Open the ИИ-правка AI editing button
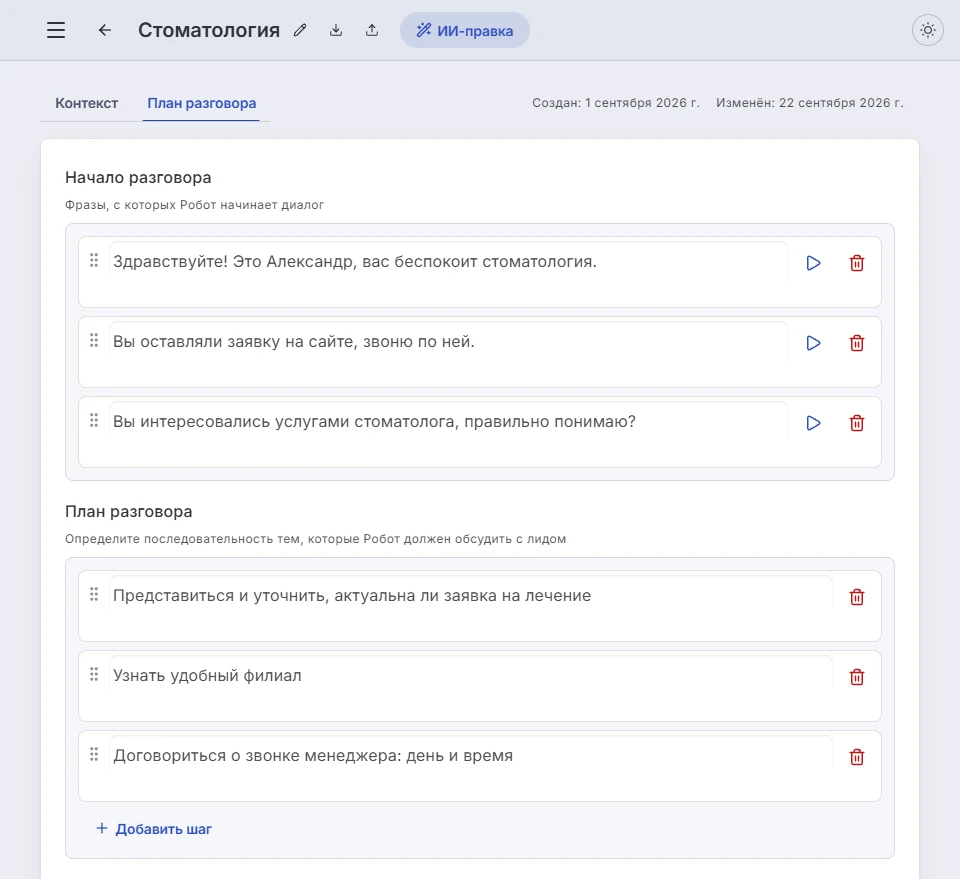This screenshot has width=960, height=879. tap(465, 31)
